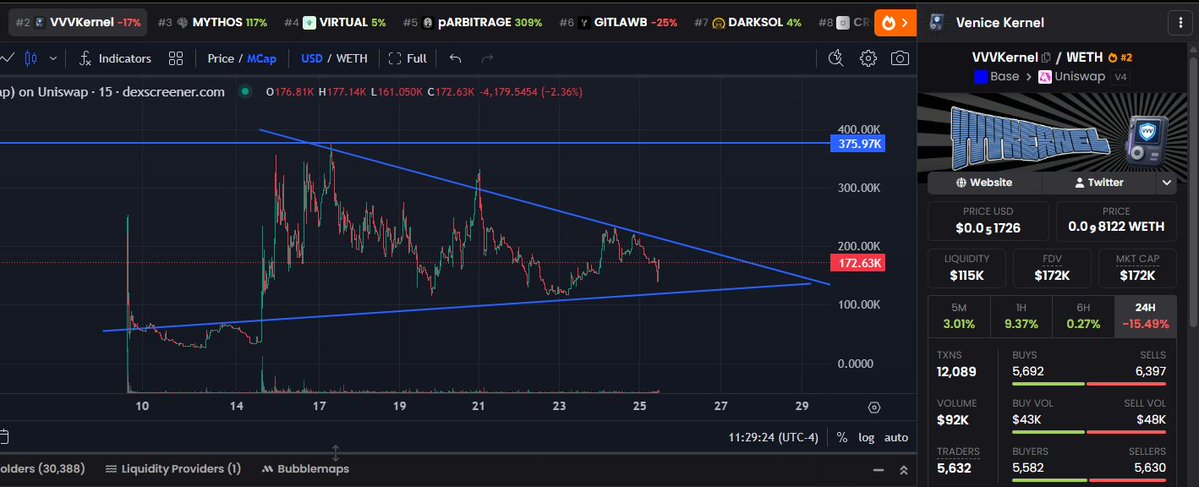
Task: Select the #3 MYTHOS trending tab
Action: (x=212, y=23)
